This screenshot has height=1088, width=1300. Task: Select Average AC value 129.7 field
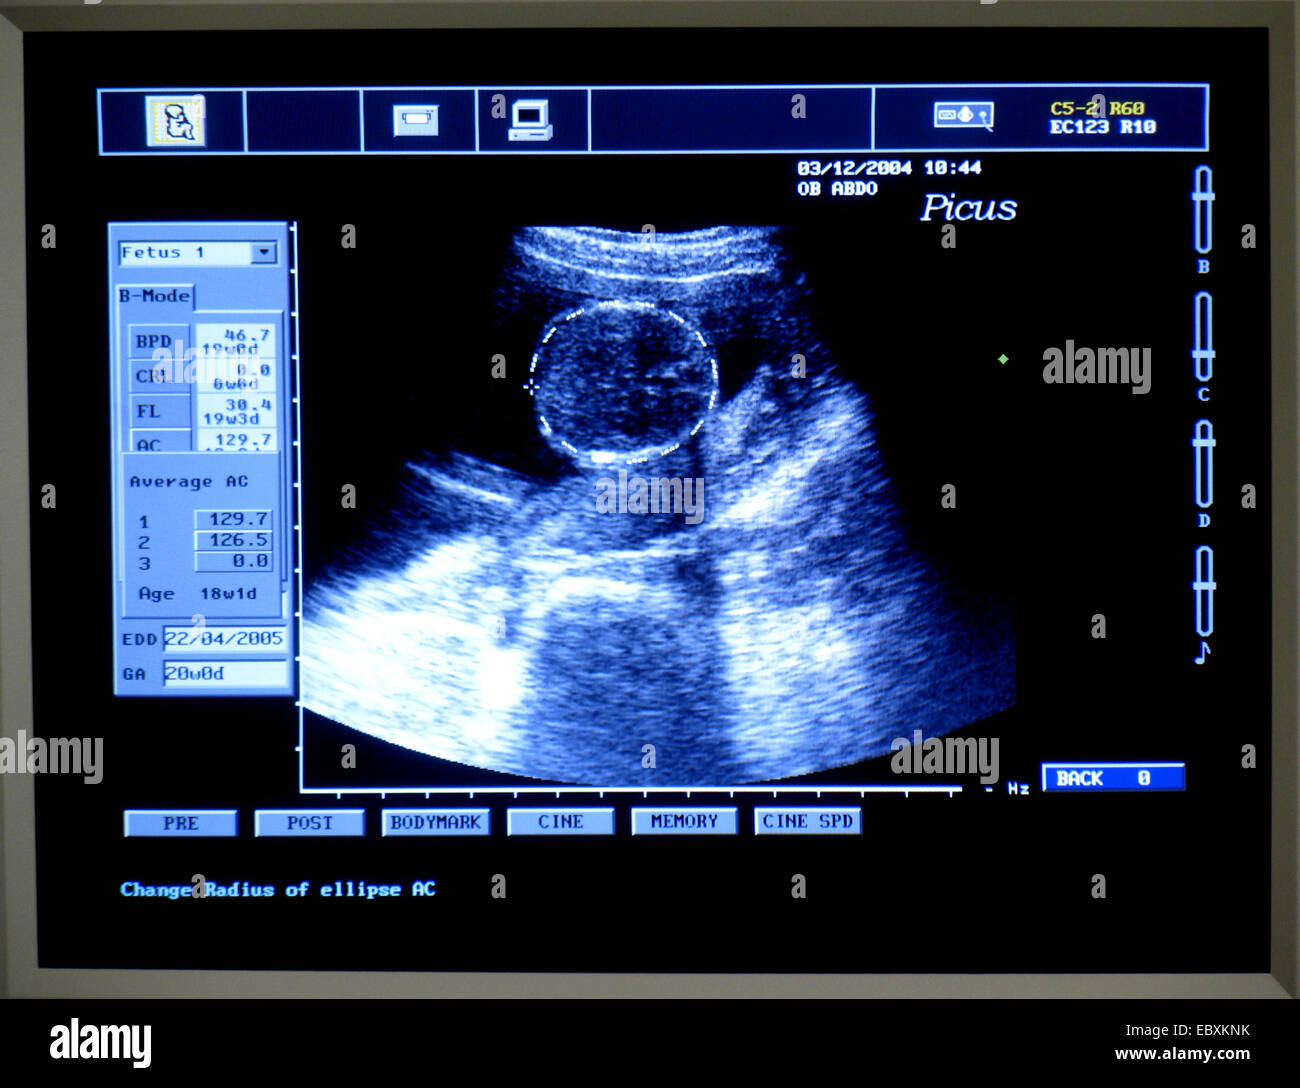tap(233, 519)
